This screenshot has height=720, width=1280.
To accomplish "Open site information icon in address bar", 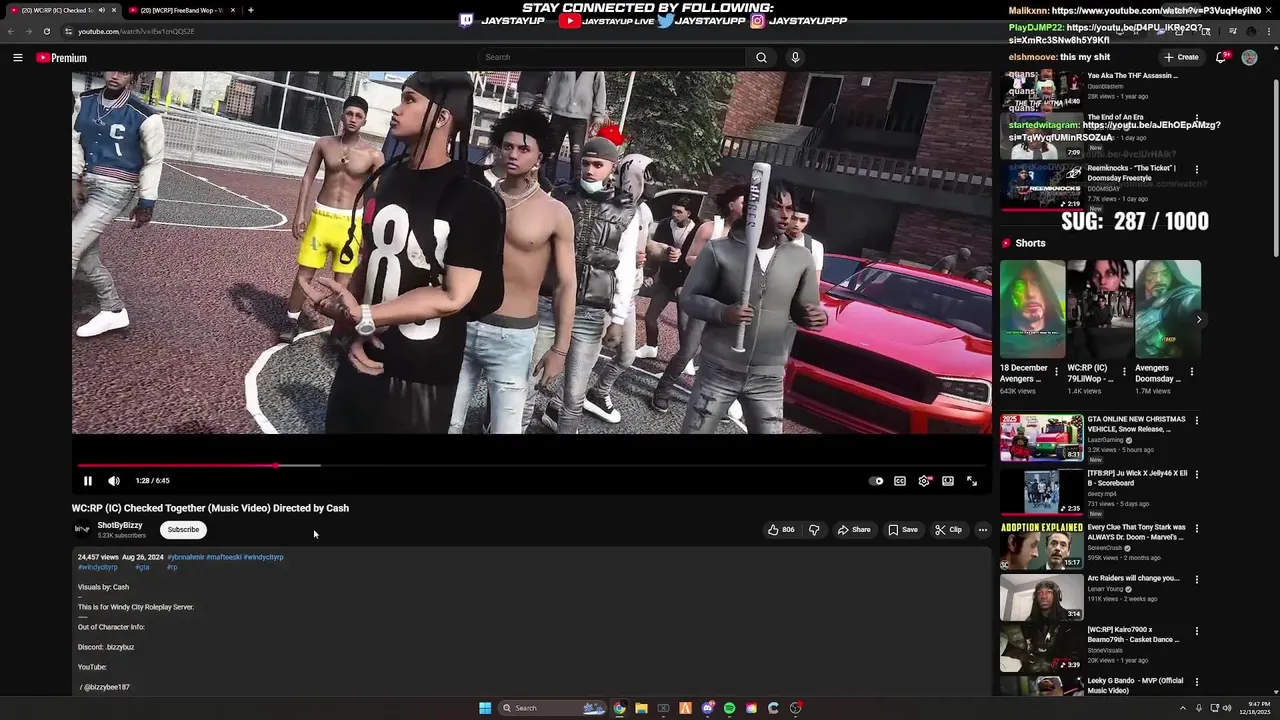I will point(69,31).
